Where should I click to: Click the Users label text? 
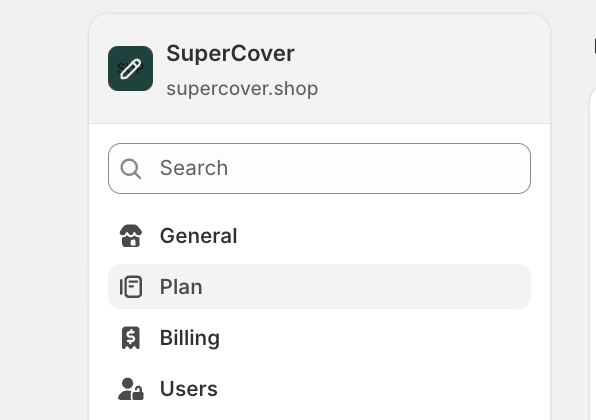pos(189,389)
